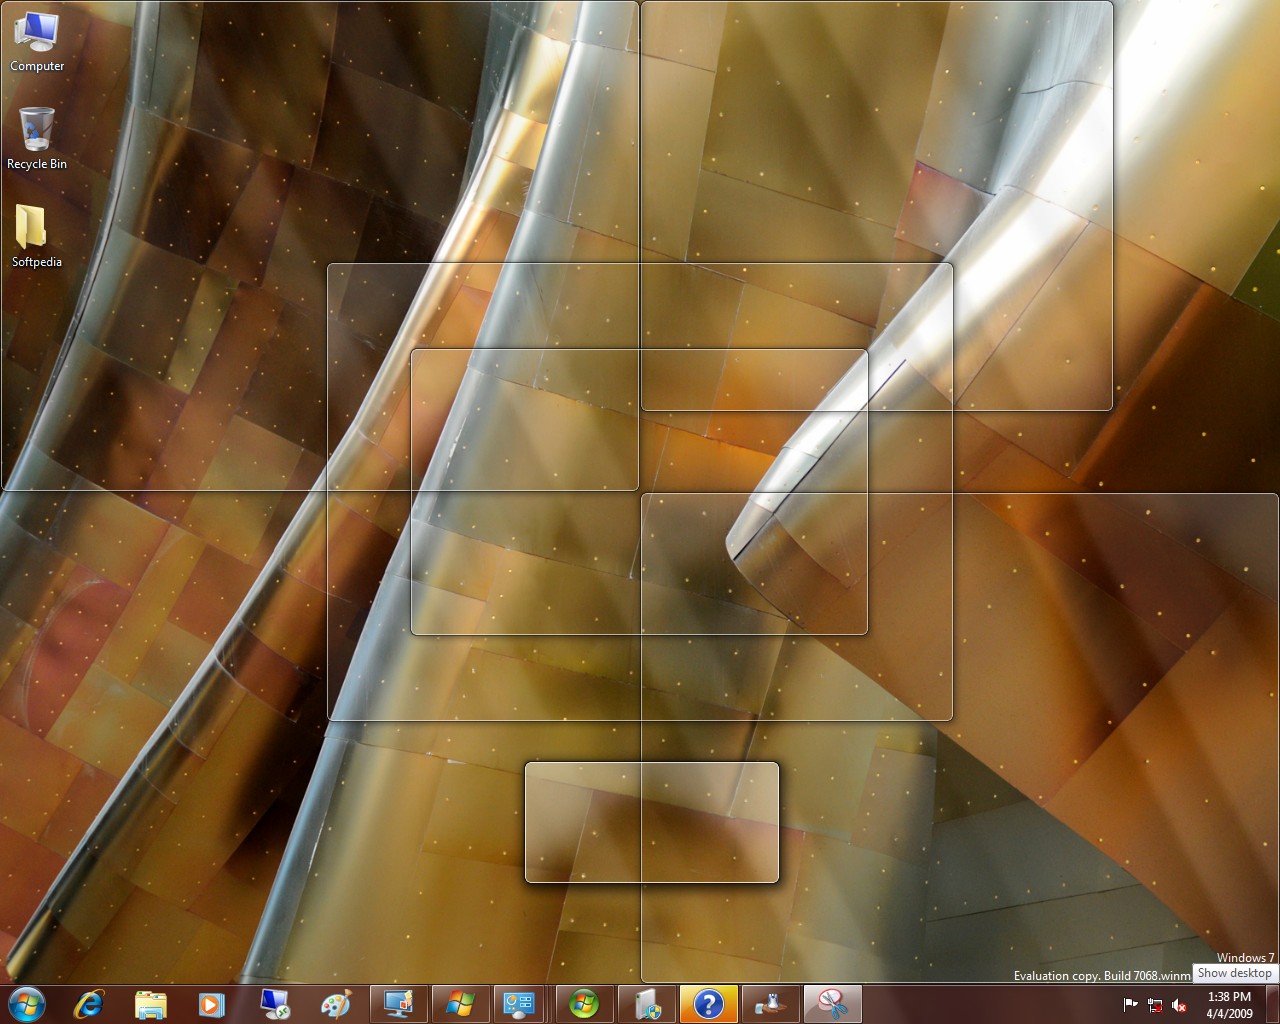Viewport: 1280px width, 1024px height.
Task: Switch to the Snipping Tool taskbar button
Action: pyautogui.click(x=832, y=1004)
